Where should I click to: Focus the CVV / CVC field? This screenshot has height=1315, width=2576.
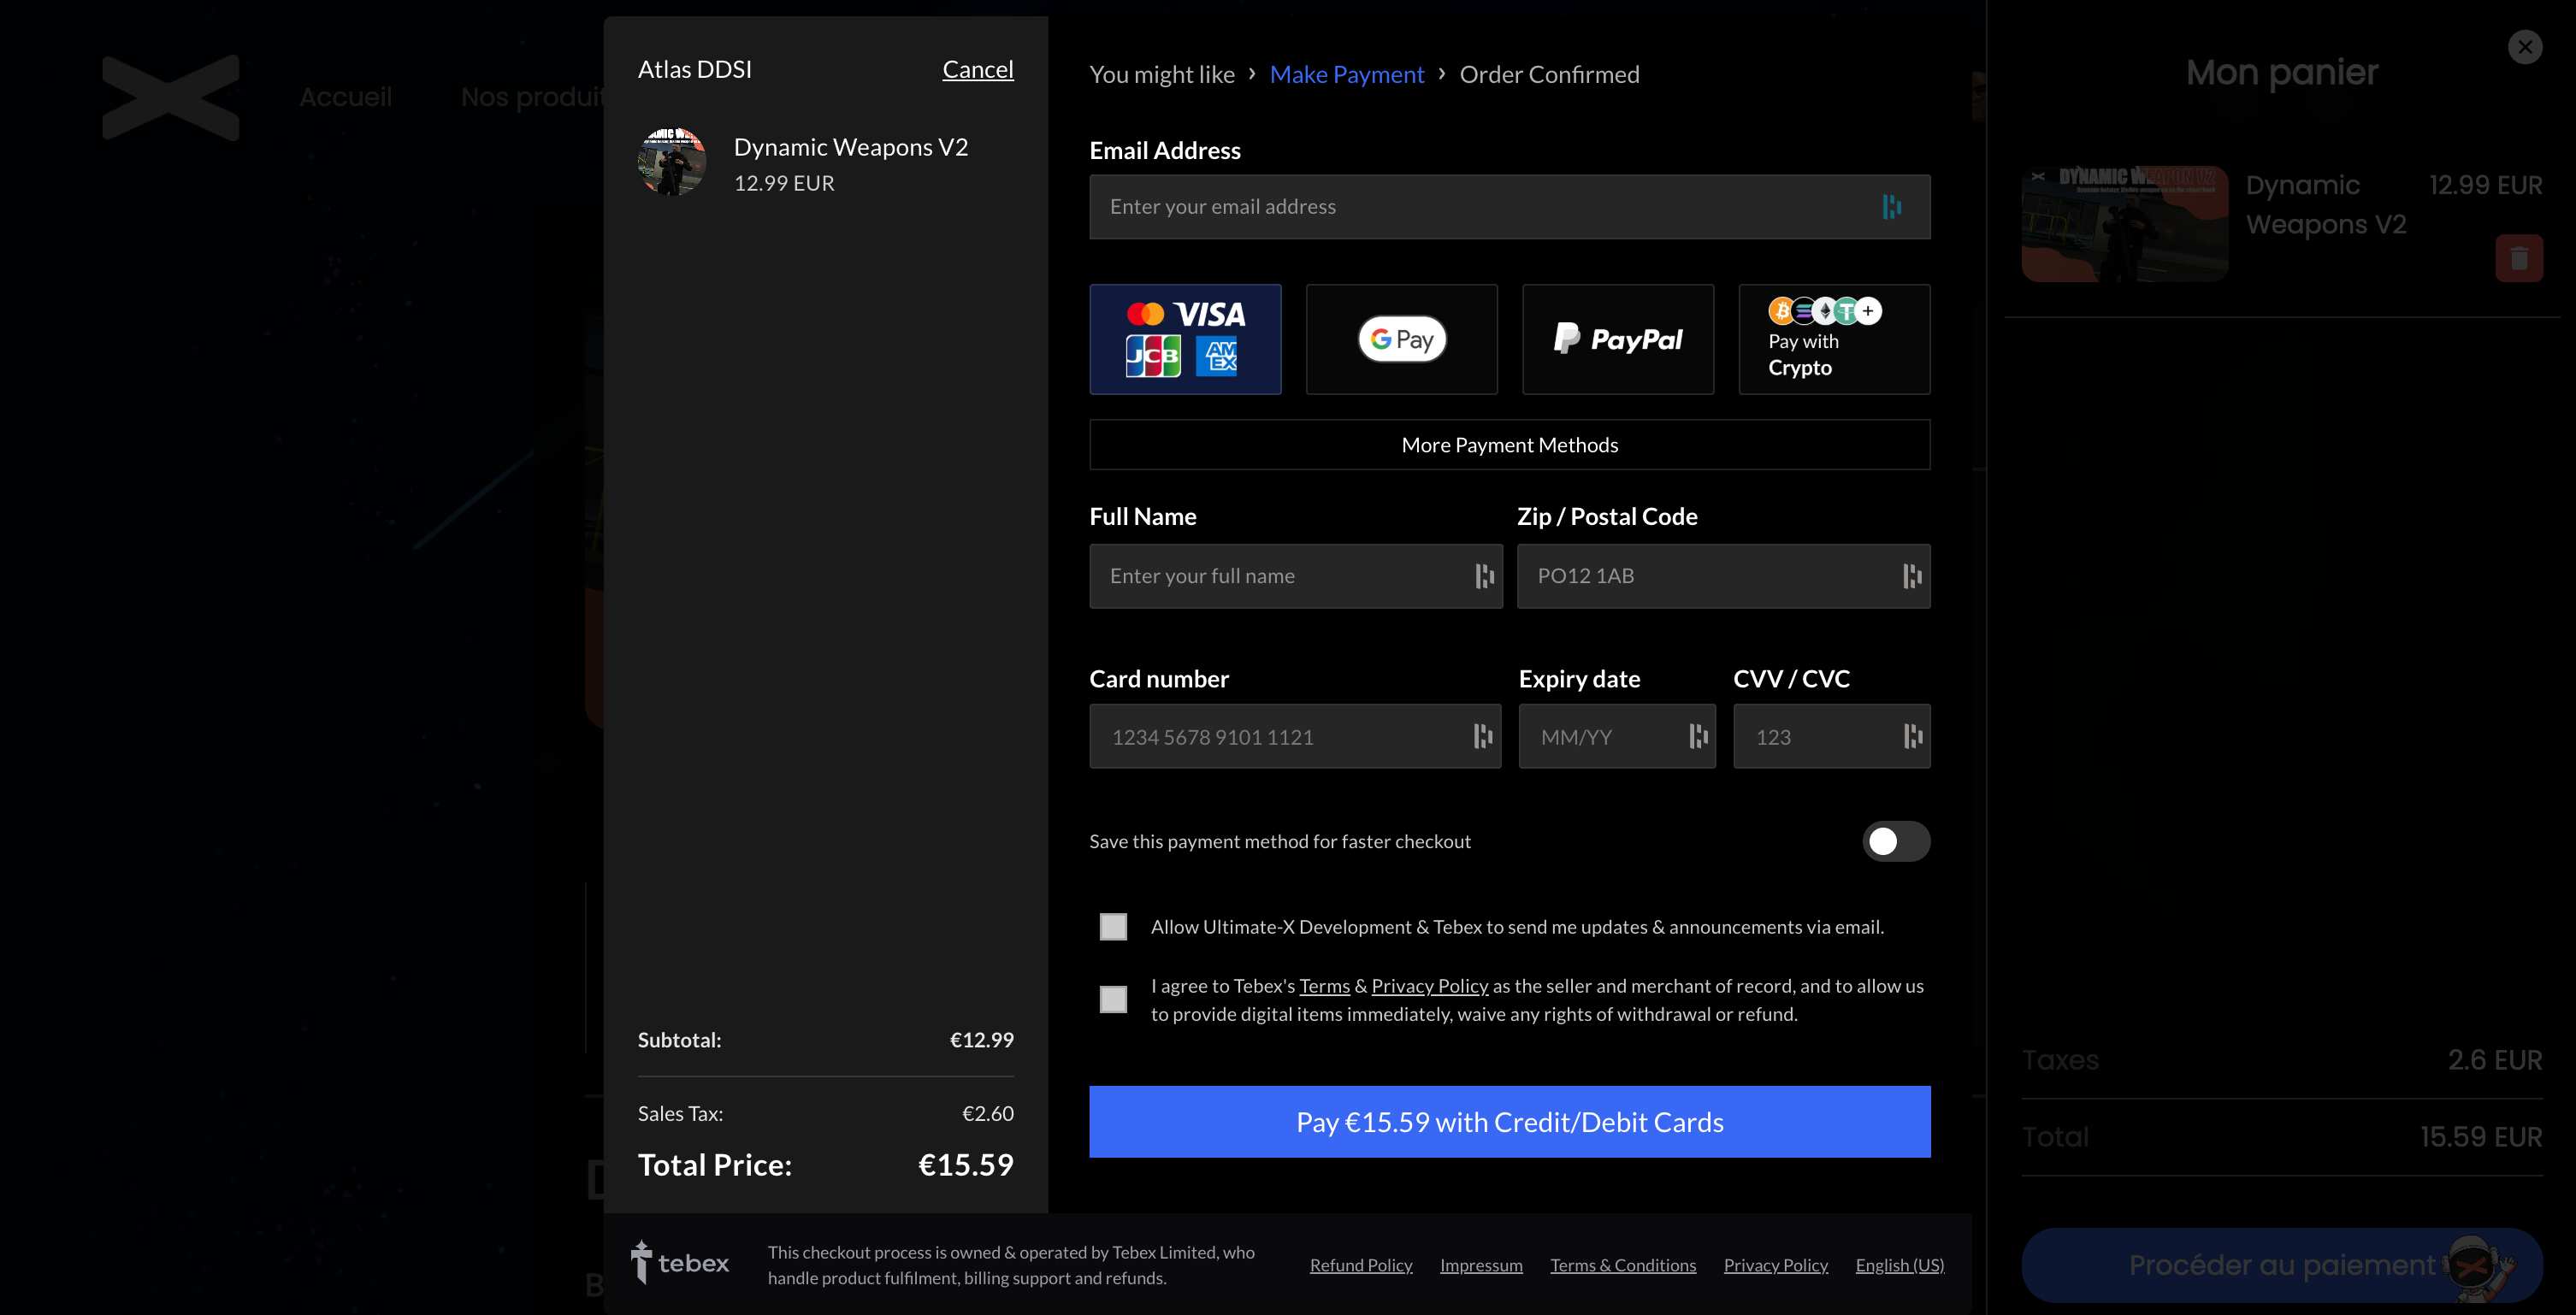pyautogui.click(x=1831, y=736)
